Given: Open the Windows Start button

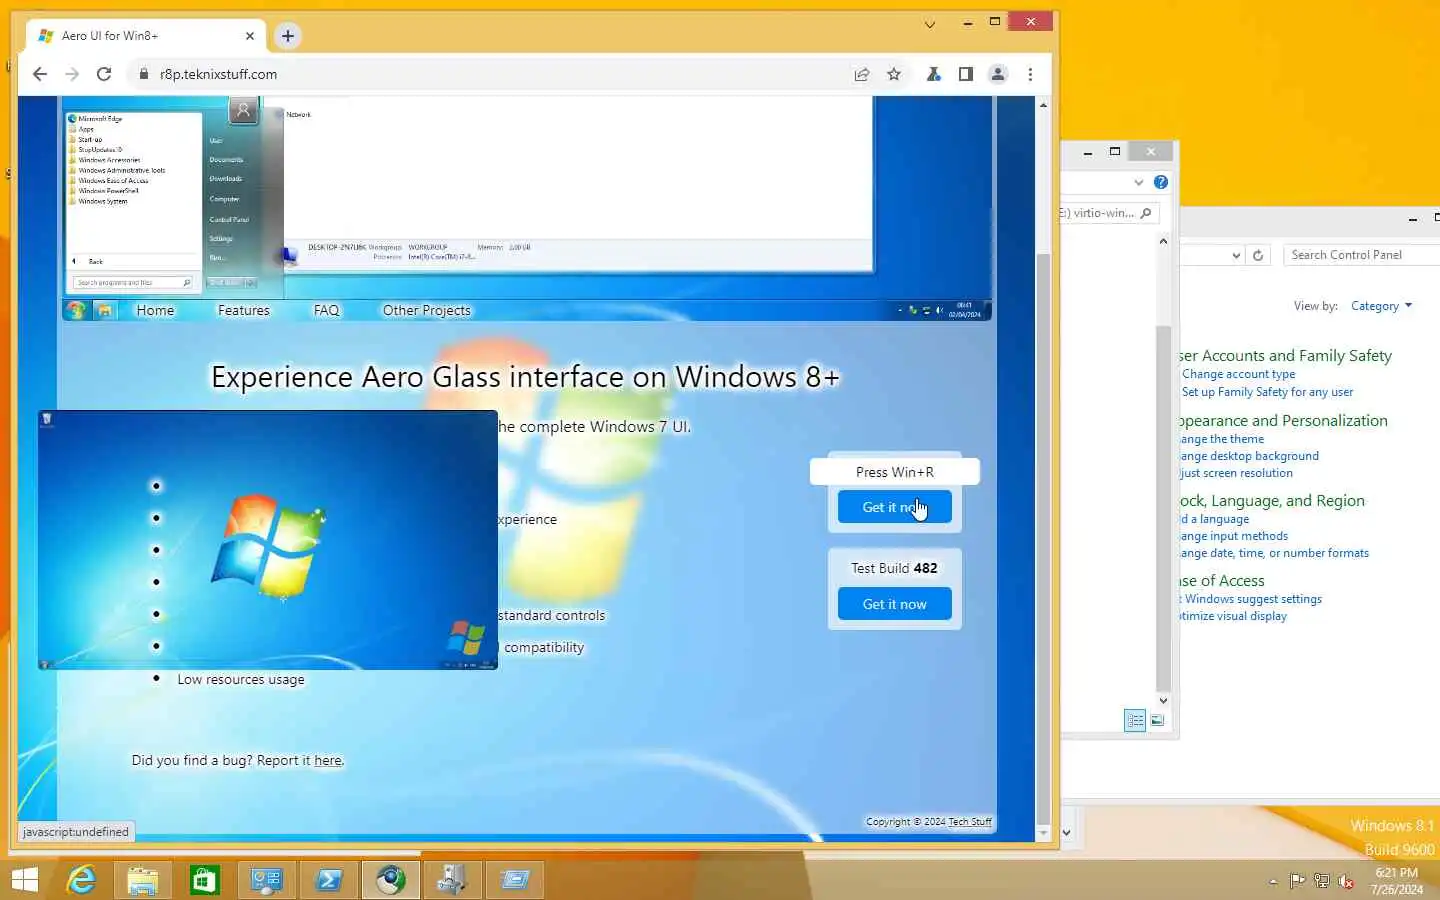Looking at the screenshot, I should pyautogui.click(x=24, y=880).
